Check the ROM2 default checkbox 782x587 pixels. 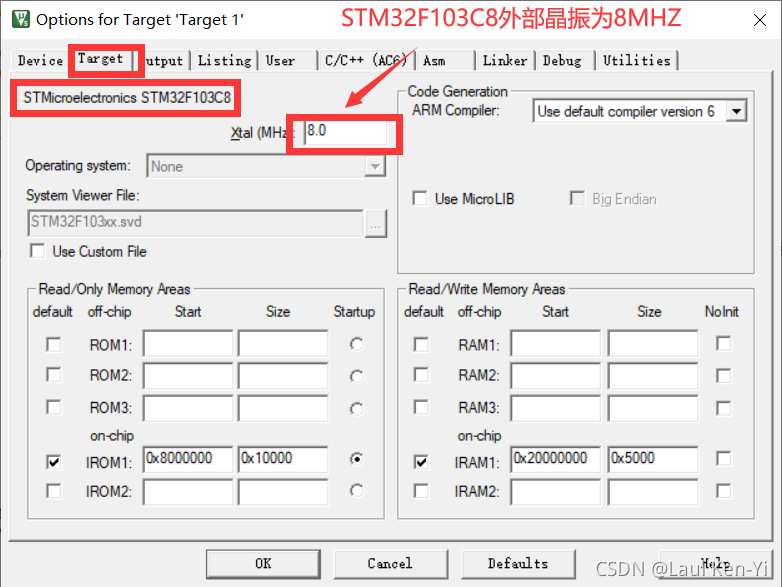pyautogui.click(x=53, y=375)
